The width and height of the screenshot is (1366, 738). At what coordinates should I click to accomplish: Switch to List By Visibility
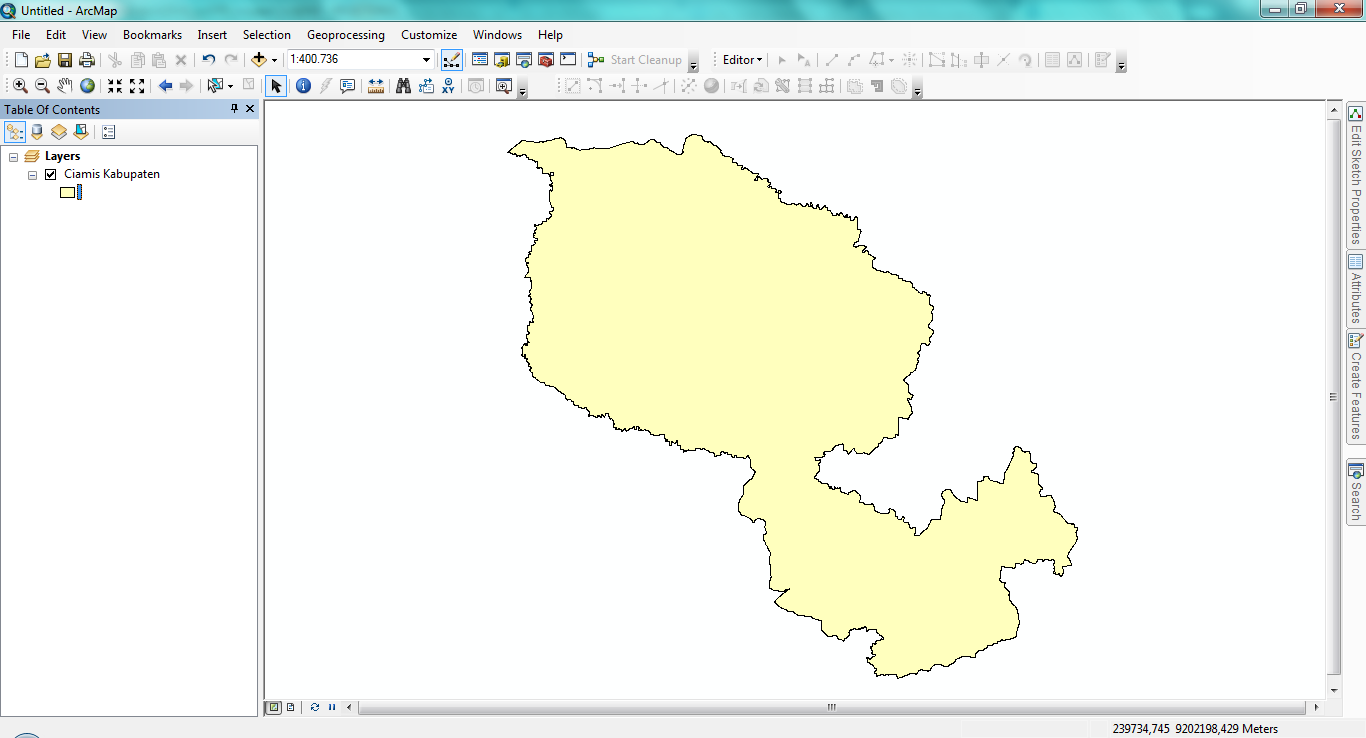click(59, 132)
